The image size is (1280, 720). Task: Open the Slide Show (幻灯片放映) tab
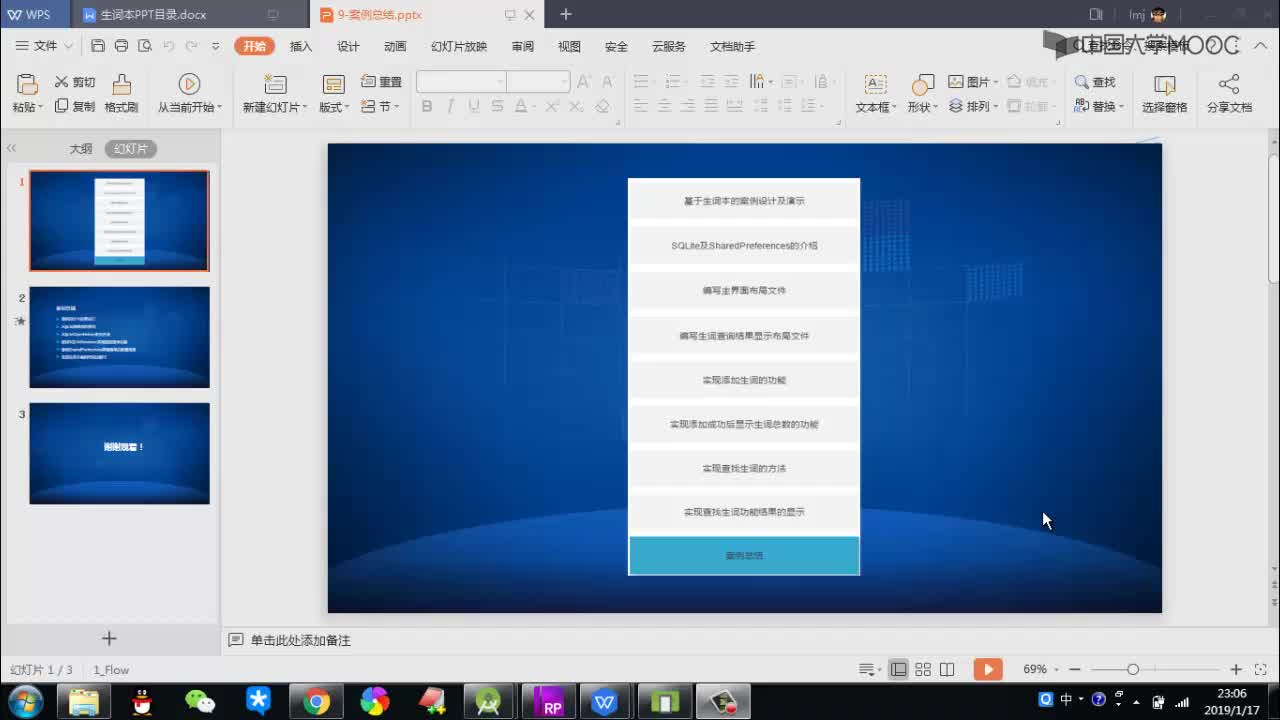click(x=459, y=46)
